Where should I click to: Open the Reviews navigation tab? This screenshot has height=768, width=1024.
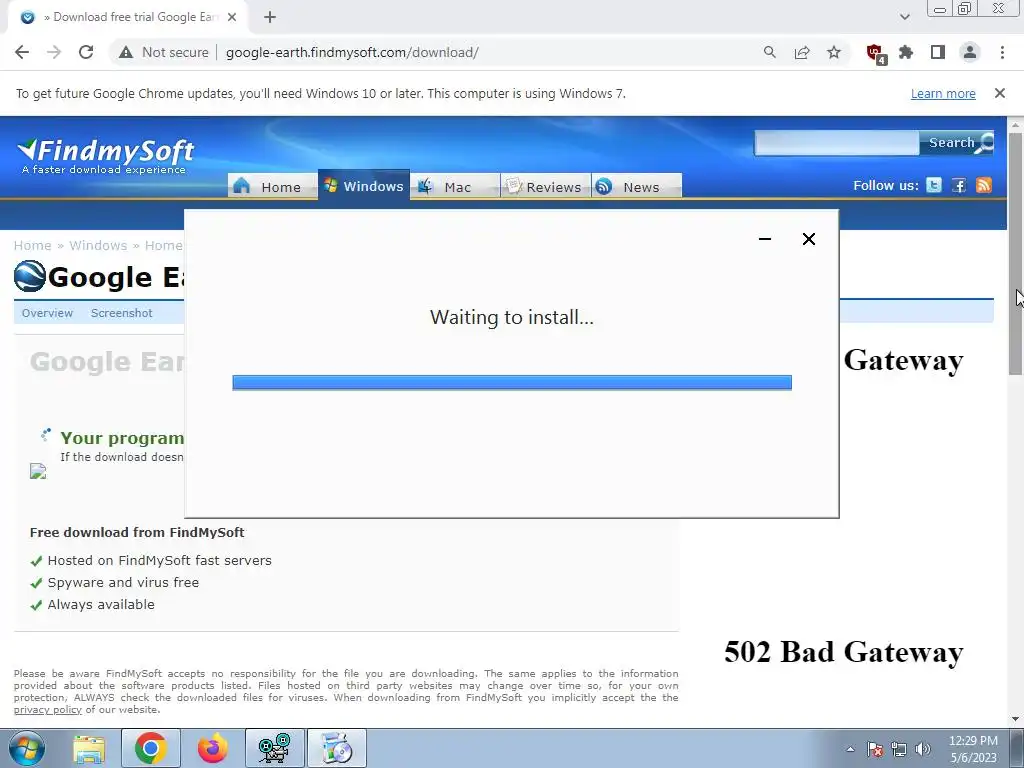coord(545,186)
